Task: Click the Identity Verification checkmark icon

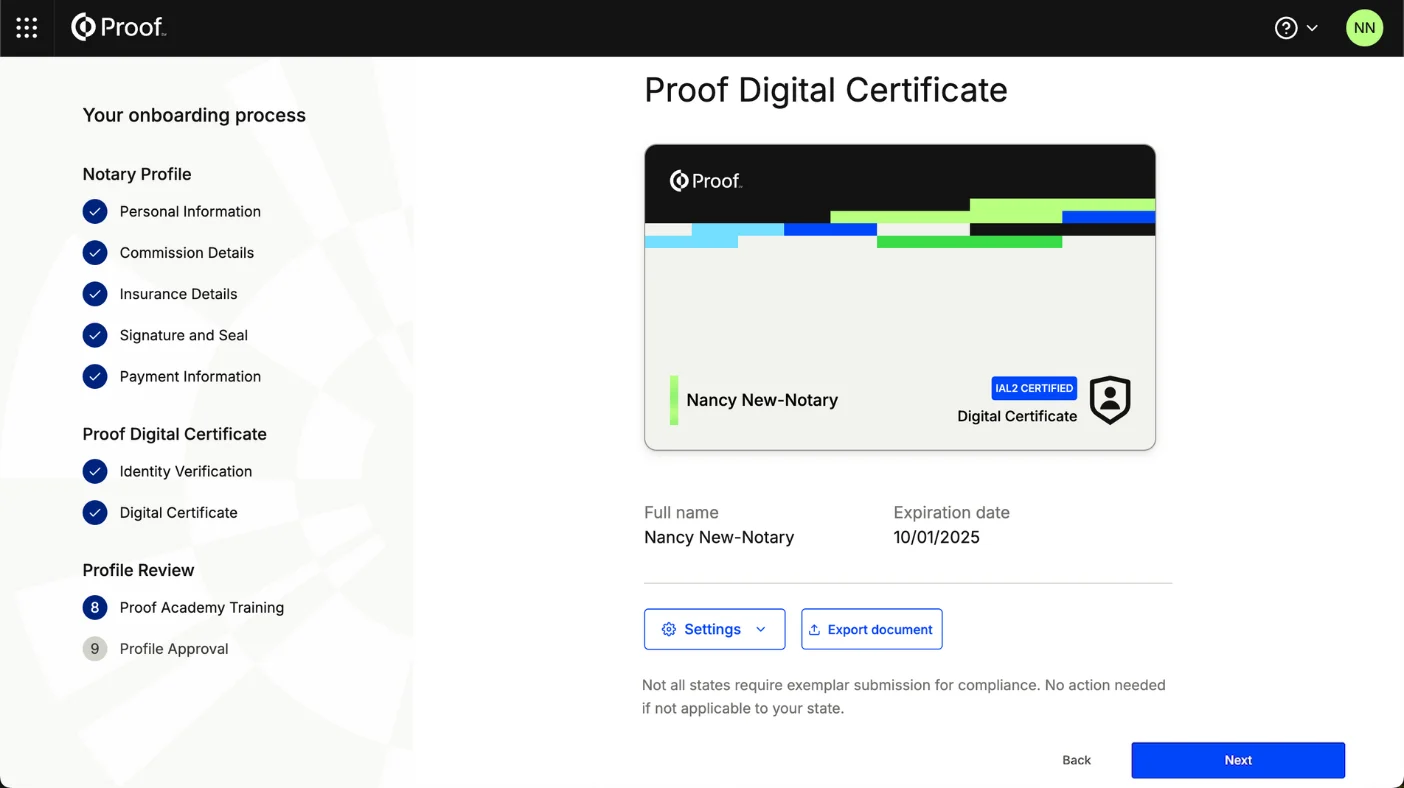Action: [x=95, y=471]
